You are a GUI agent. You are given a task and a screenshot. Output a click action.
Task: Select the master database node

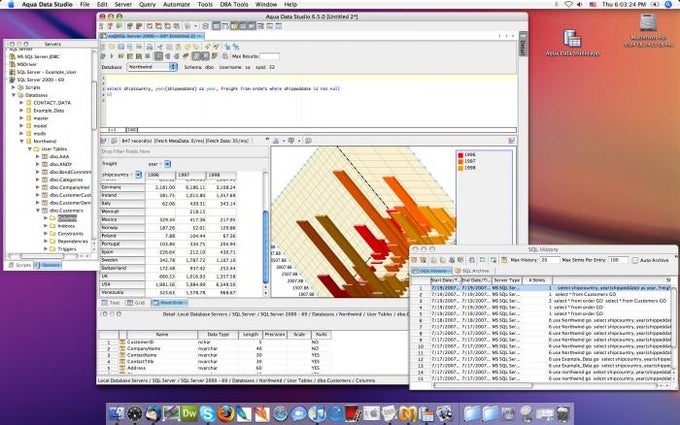[x=41, y=118]
